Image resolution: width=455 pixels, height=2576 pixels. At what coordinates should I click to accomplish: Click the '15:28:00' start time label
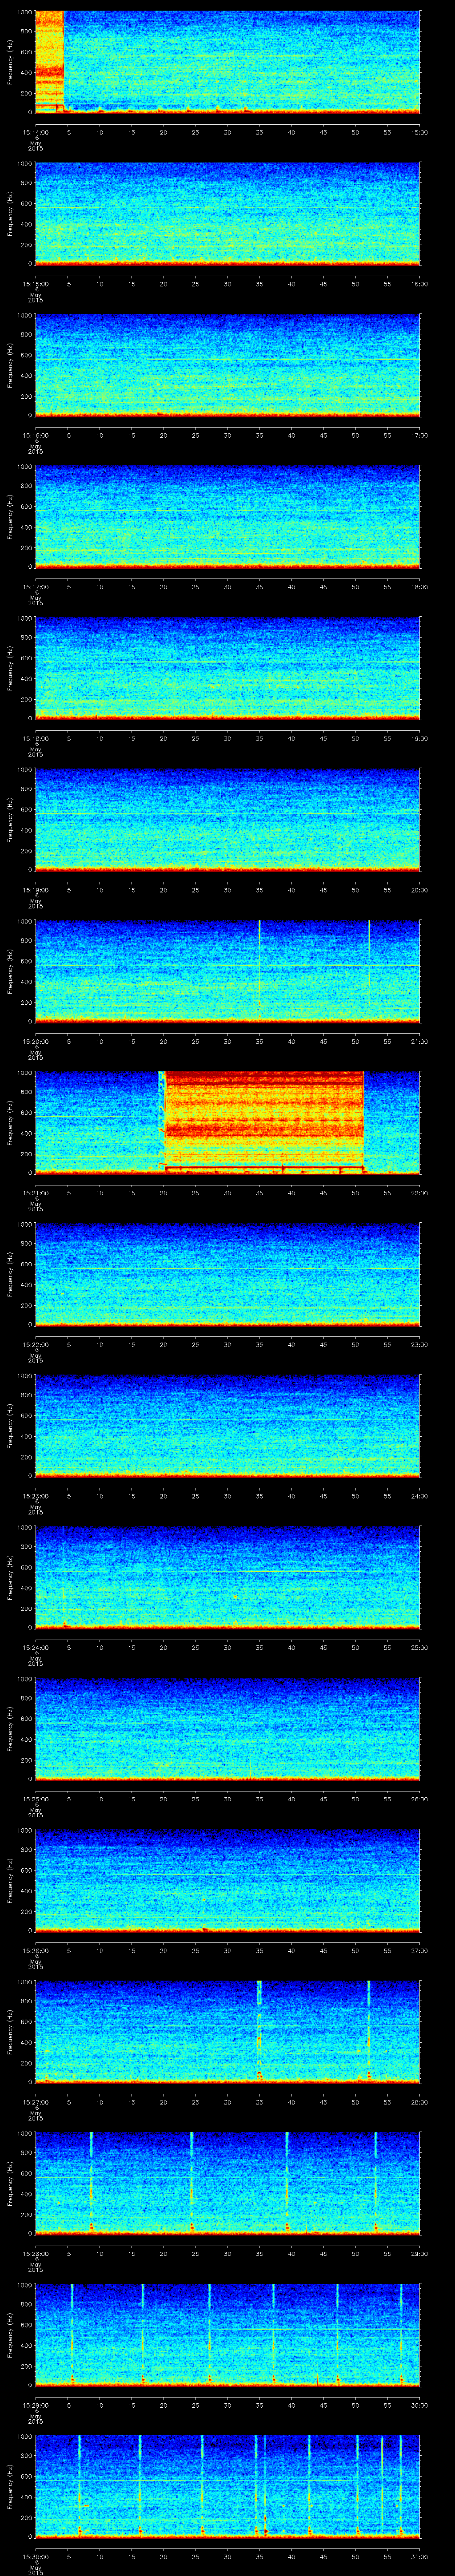click(35, 2254)
